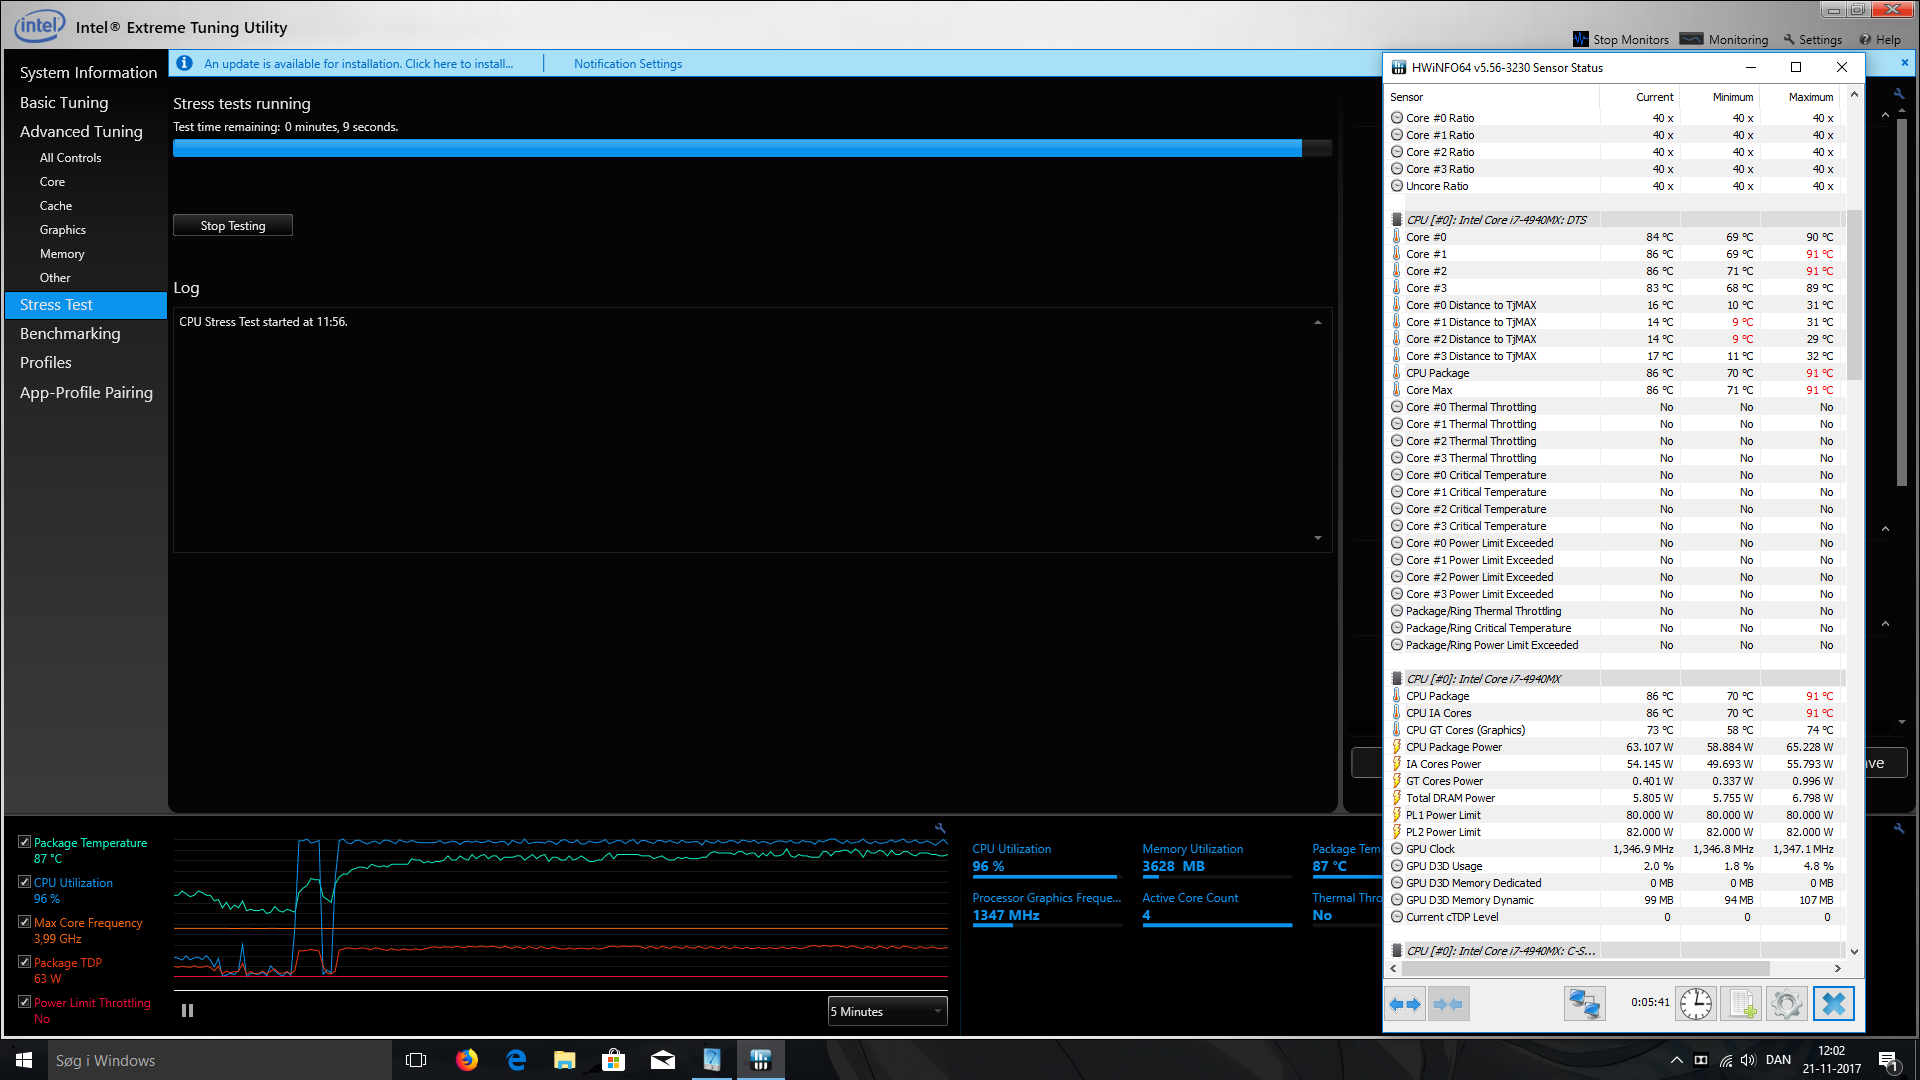Select Memory under Advanced Tuning
This screenshot has width=1920, height=1080.
pyautogui.click(x=62, y=254)
